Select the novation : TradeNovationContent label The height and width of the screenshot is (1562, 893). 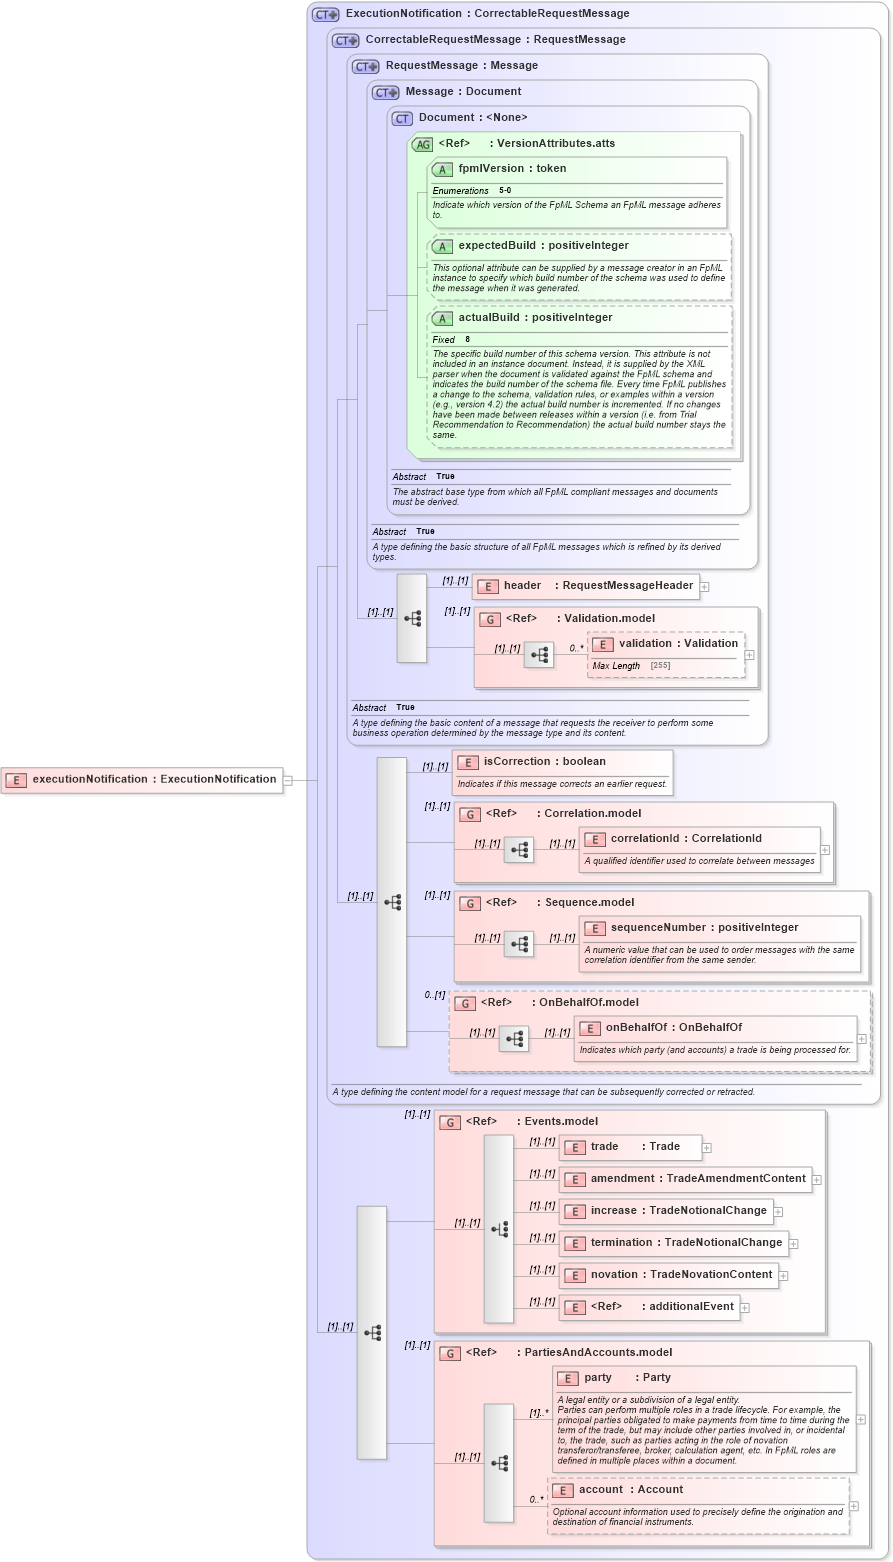click(682, 1275)
